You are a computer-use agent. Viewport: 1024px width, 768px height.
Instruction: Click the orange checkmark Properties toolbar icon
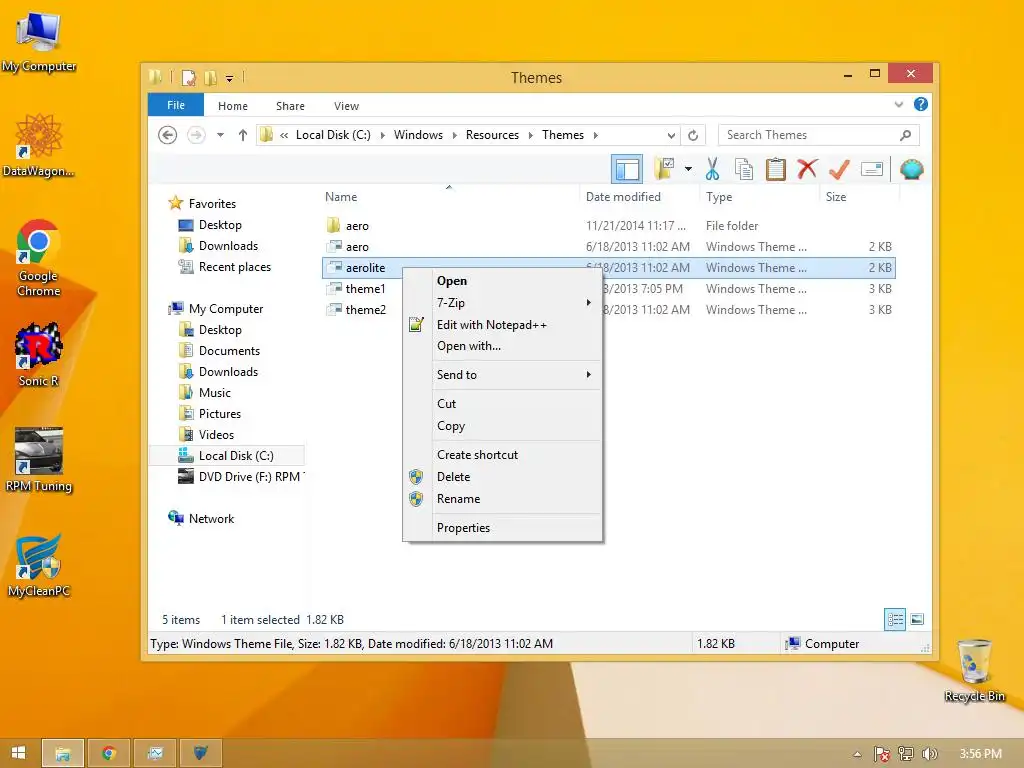tap(839, 169)
